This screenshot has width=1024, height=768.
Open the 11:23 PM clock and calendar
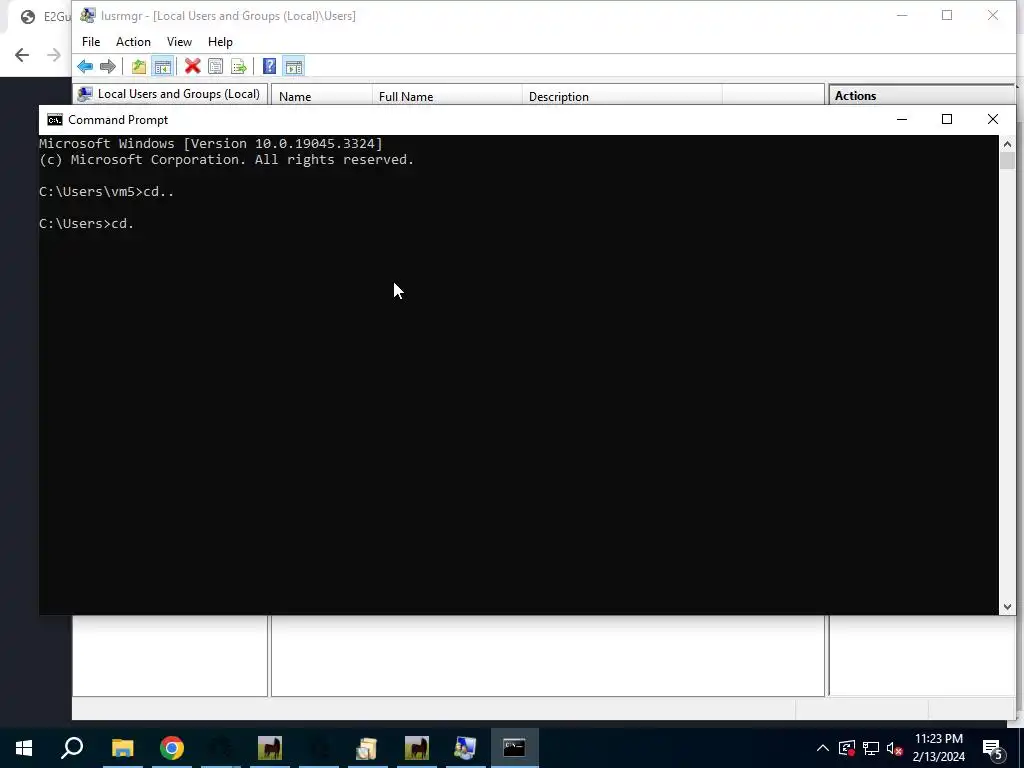point(938,748)
